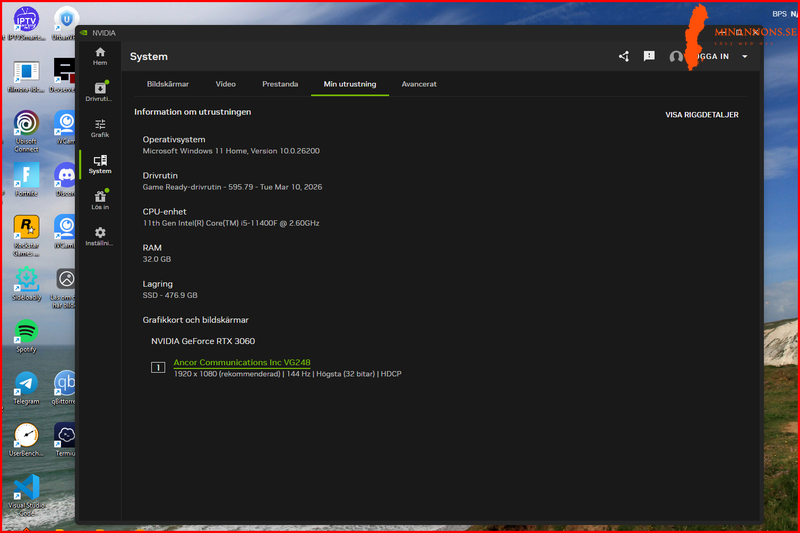Open Telegram desktop shortcut

[26, 388]
